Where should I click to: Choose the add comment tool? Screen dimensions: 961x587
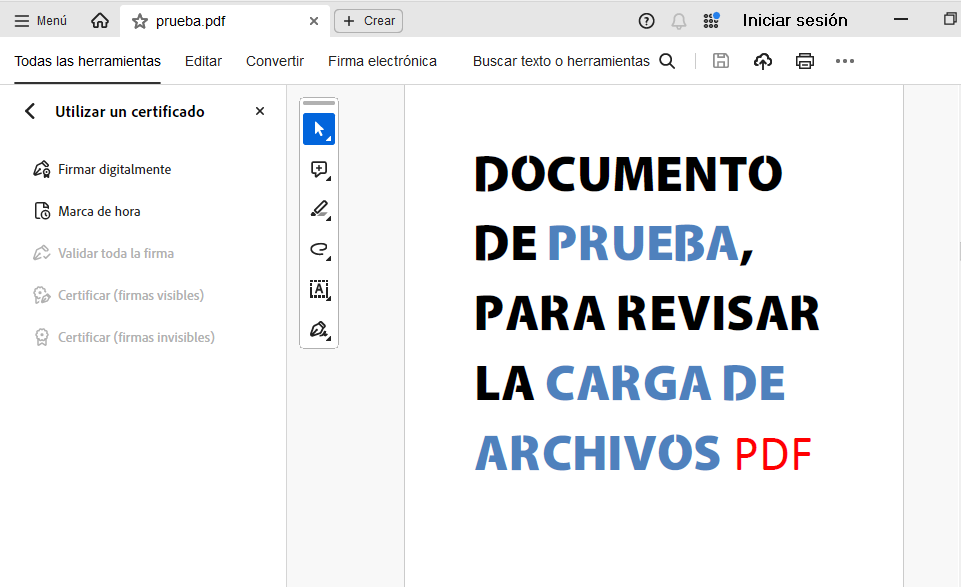319,170
